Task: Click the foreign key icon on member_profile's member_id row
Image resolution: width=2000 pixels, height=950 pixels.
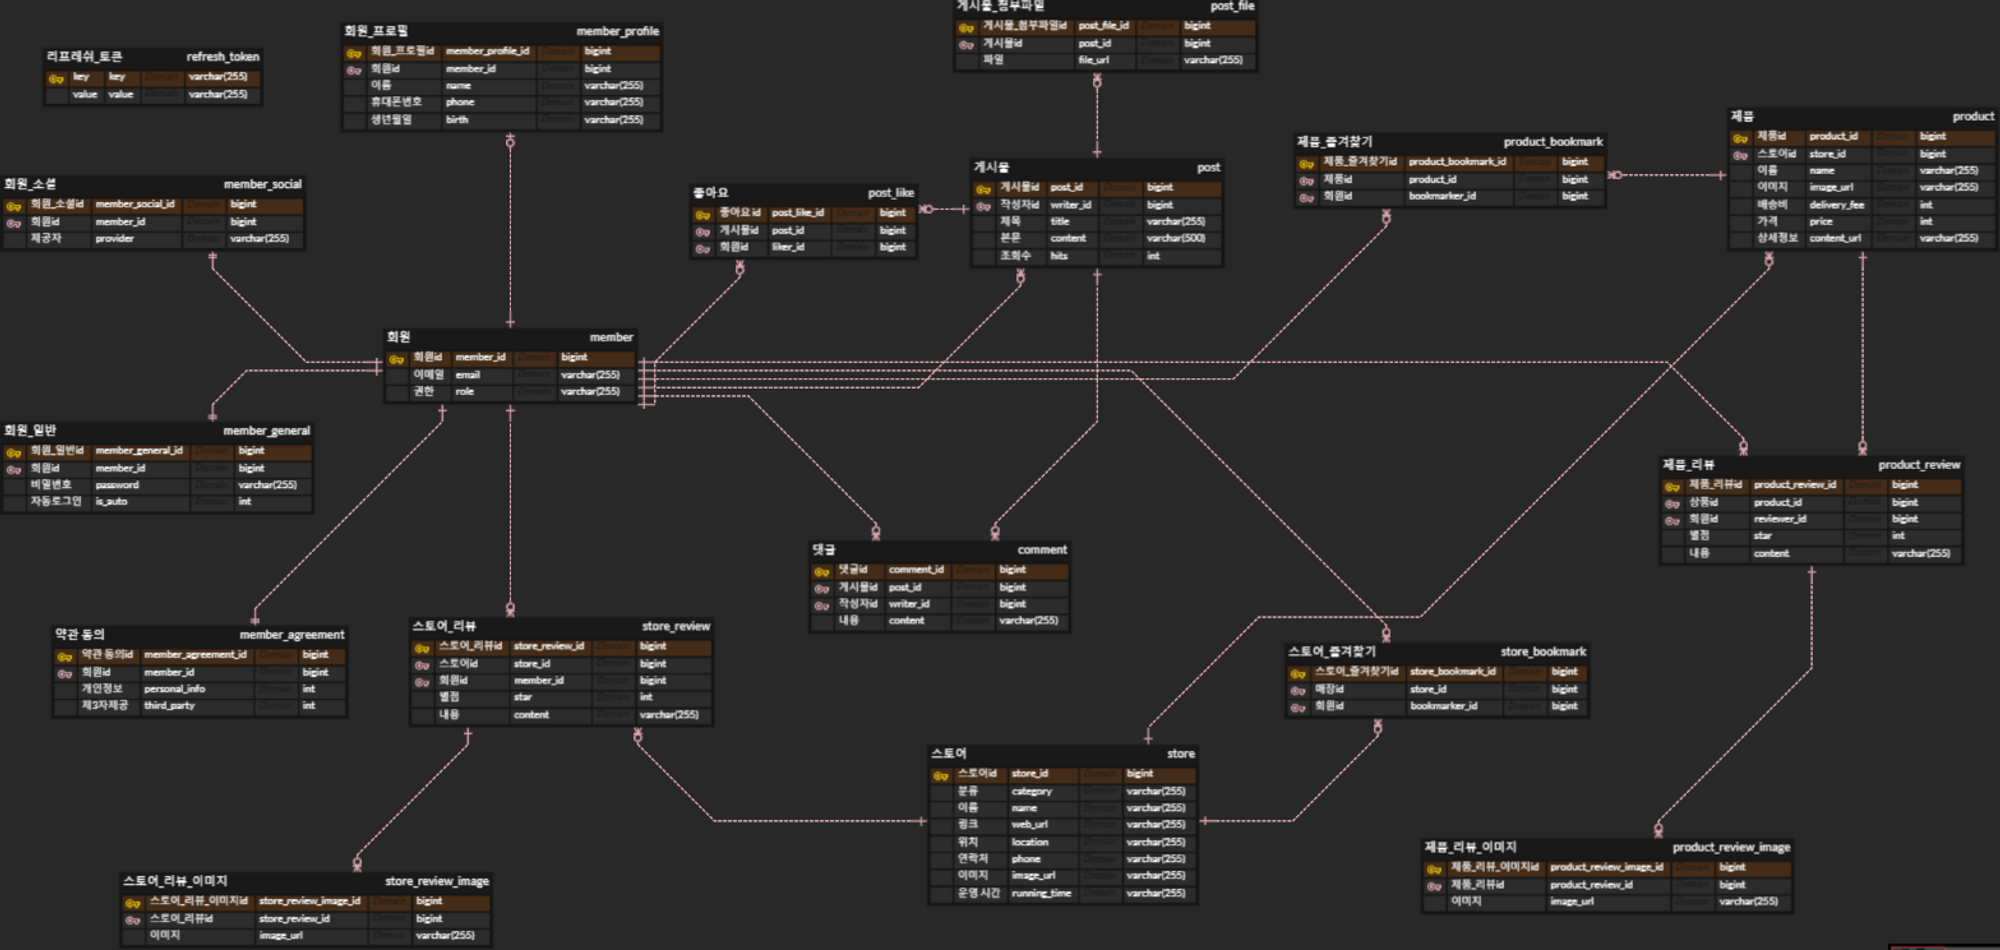Action: pos(354,70)
